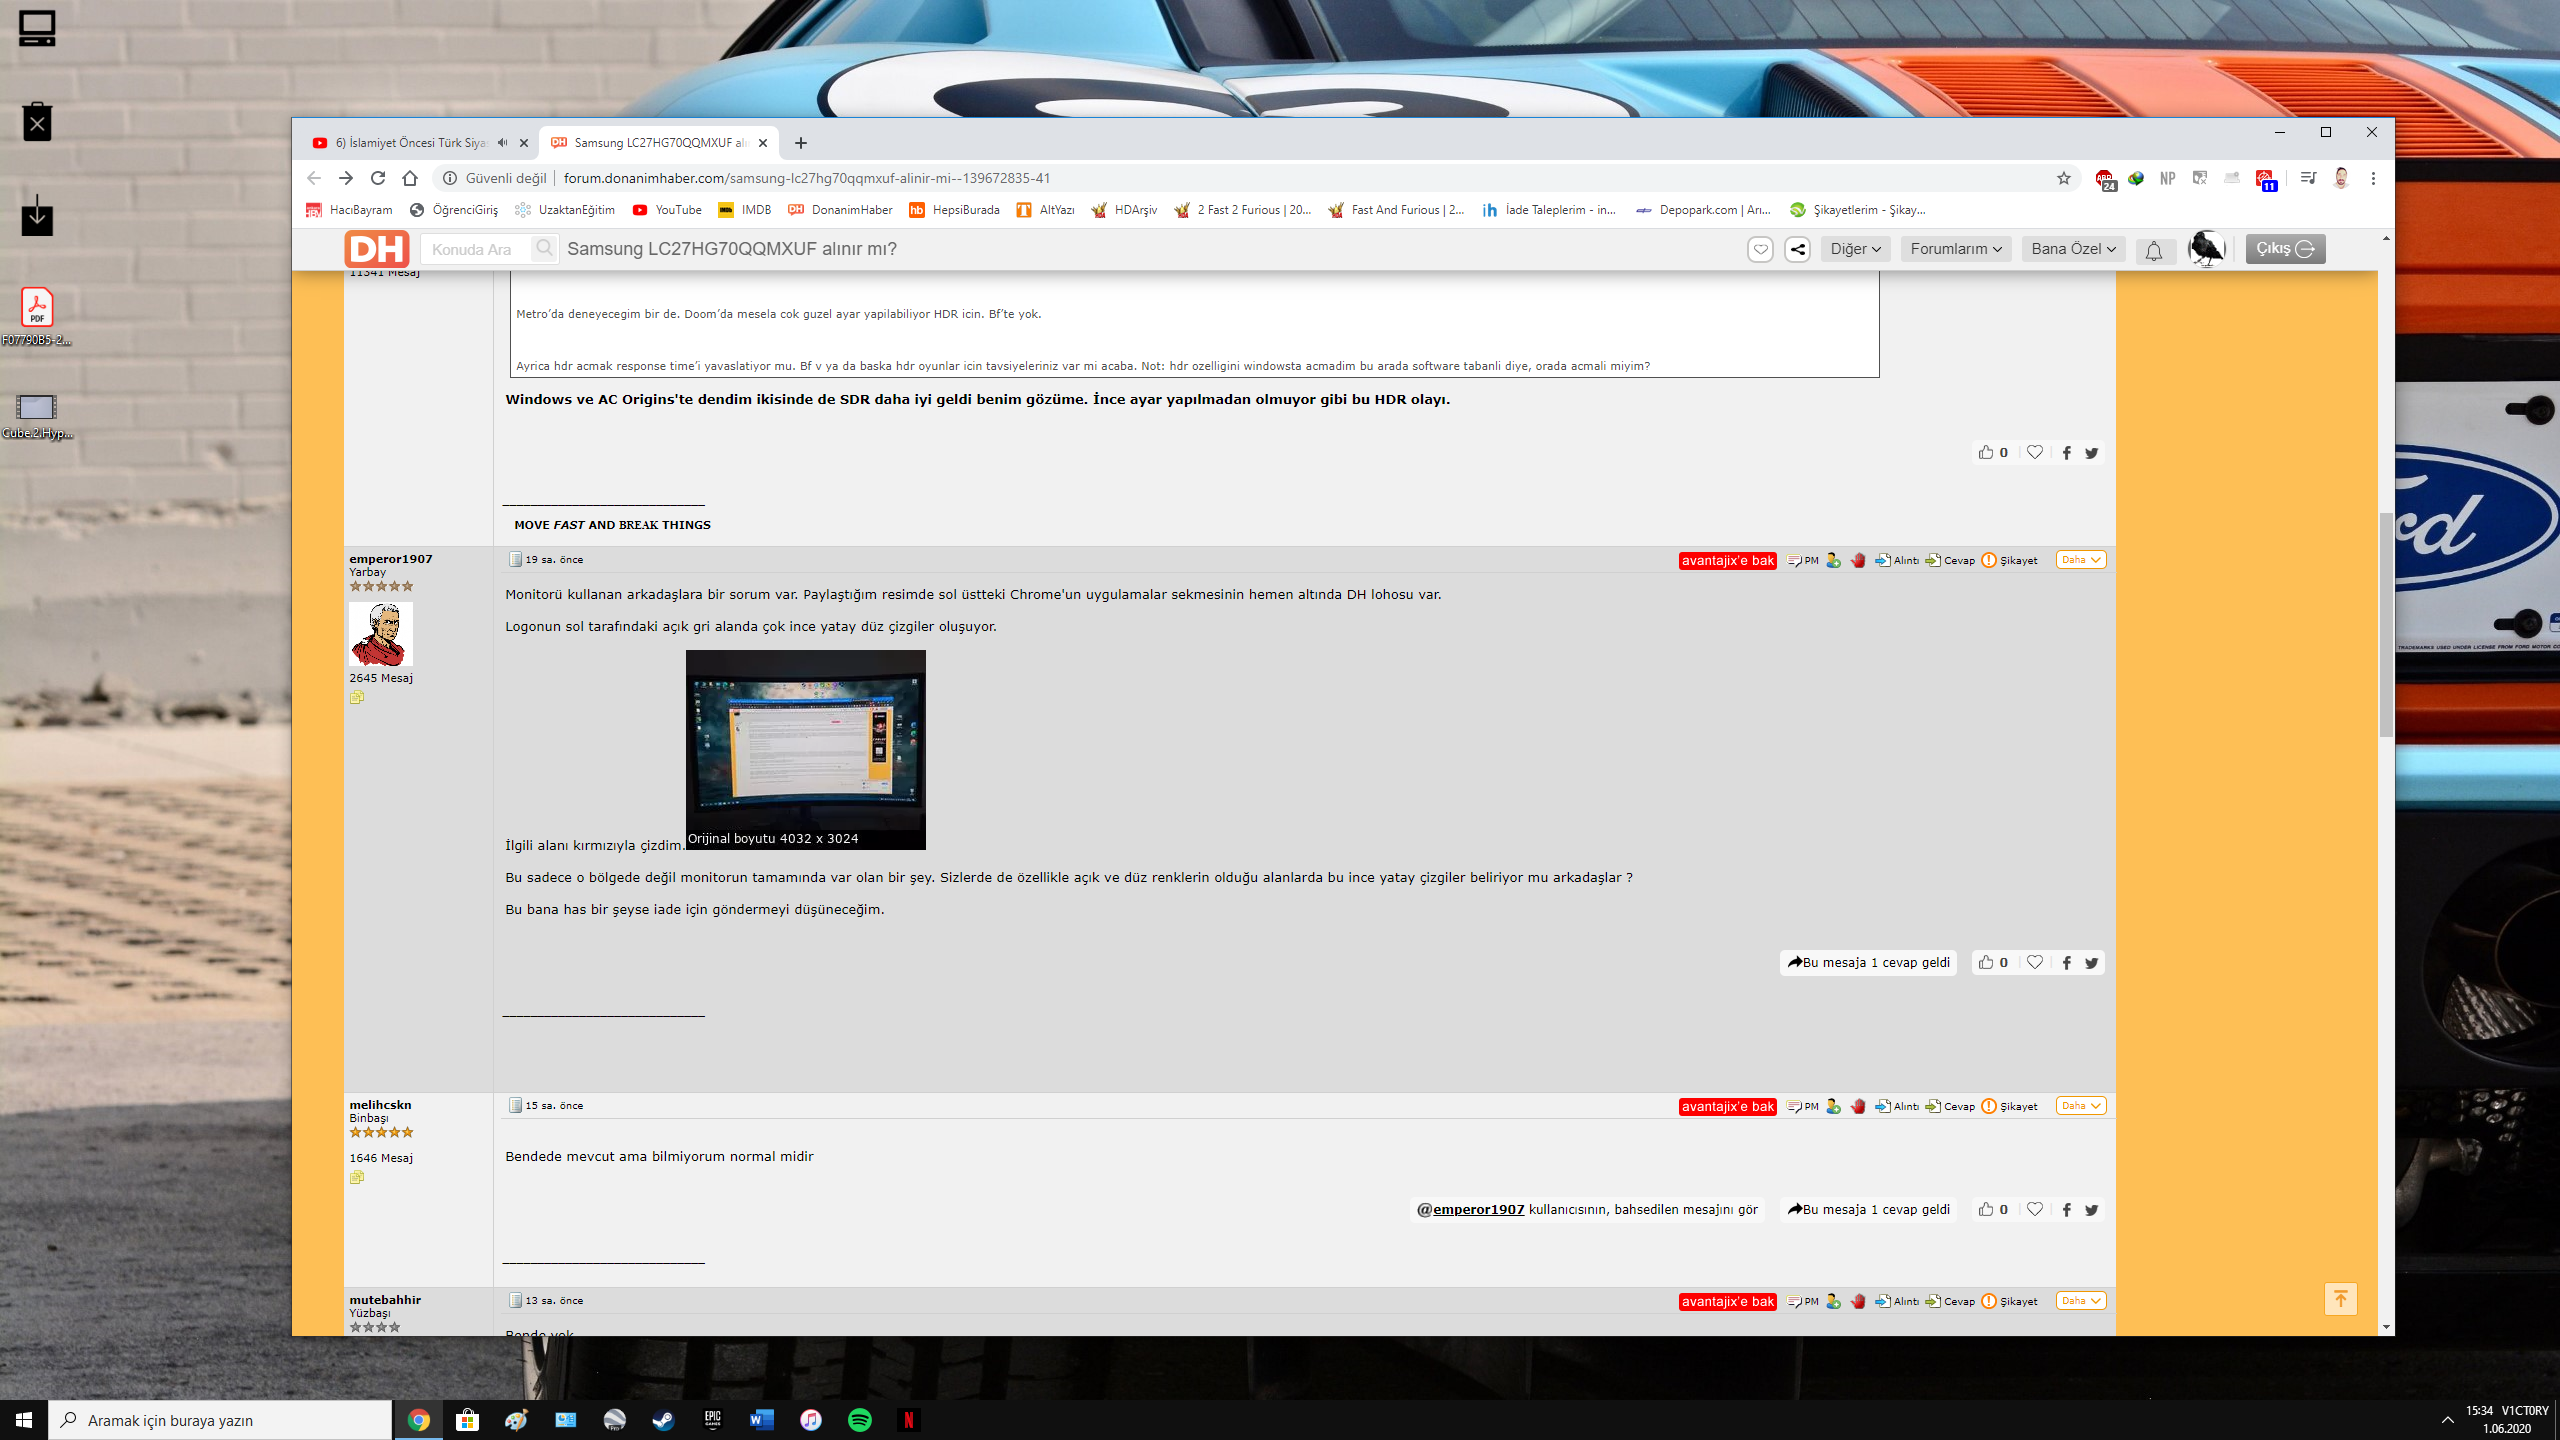
Task: Open the notifications bell in forum header
Action: pyautogui.click(x=2154, y=250)
